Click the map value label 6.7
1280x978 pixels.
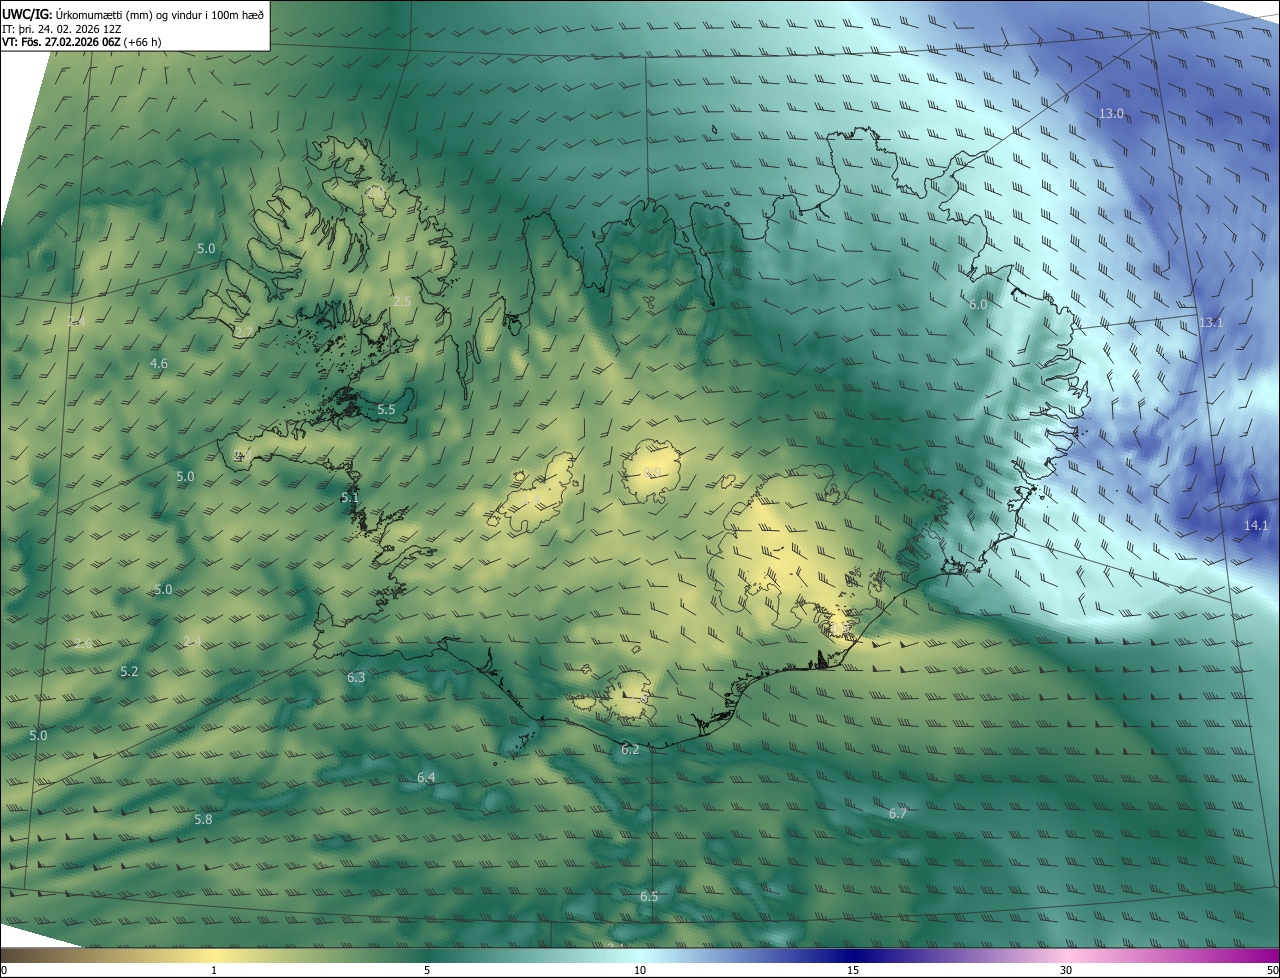pos(898,814)
